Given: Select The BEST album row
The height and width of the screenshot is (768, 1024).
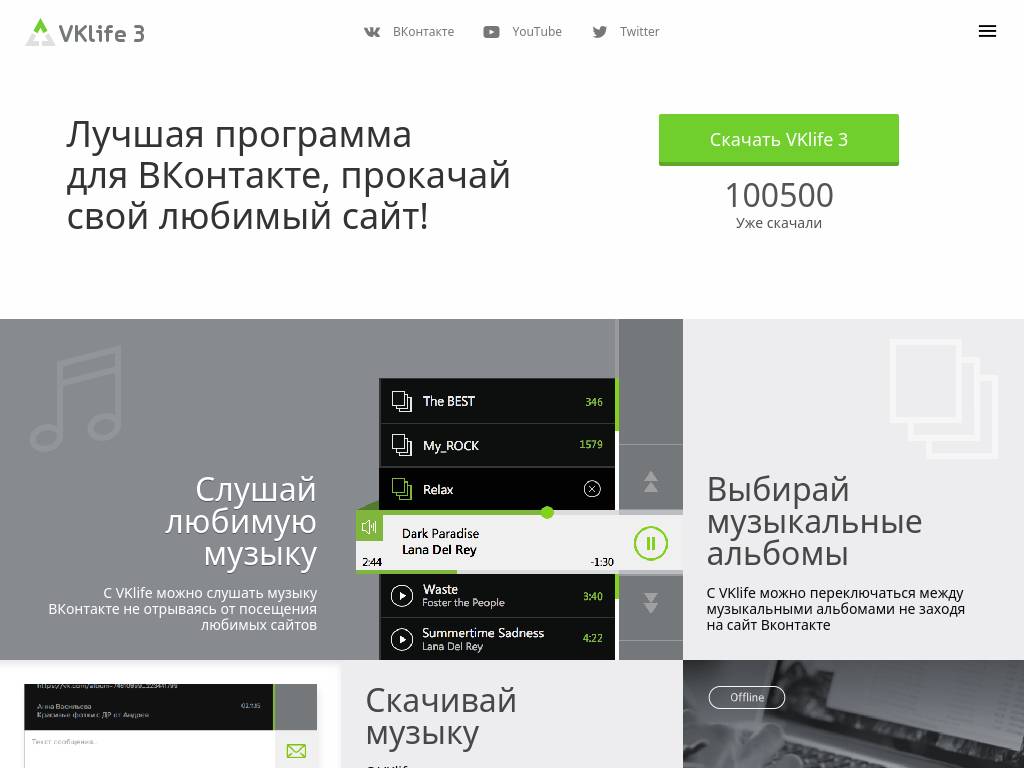Looking at the screenshot, I should click(x=497, y=401).
